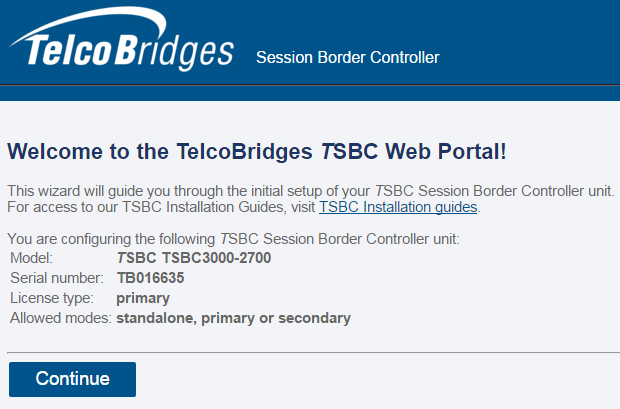The width and height of the screenshot is (620, 409).
Task: Click the License type: field label
Action: click(x=52, y=298)
